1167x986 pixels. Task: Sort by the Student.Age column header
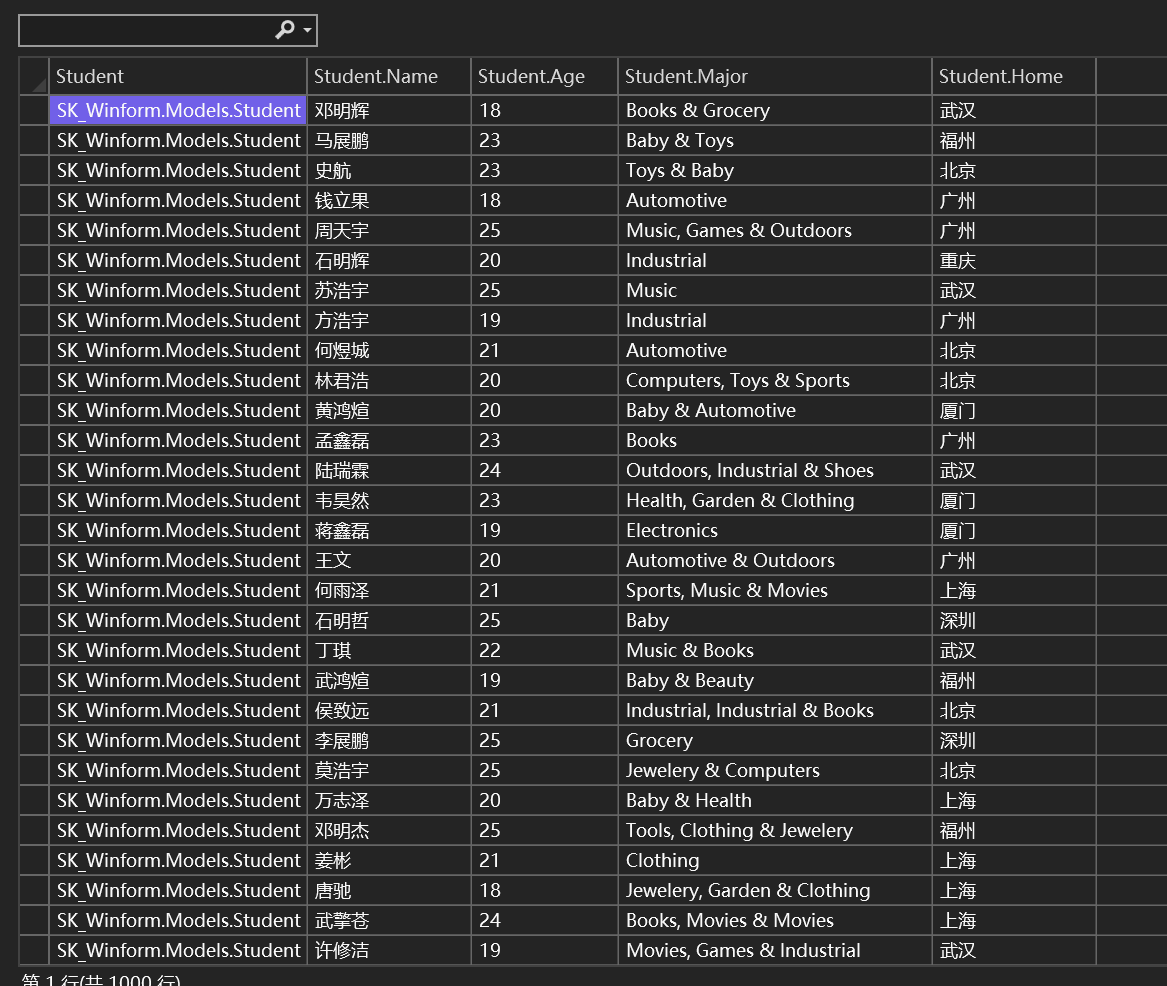[544, 76]
